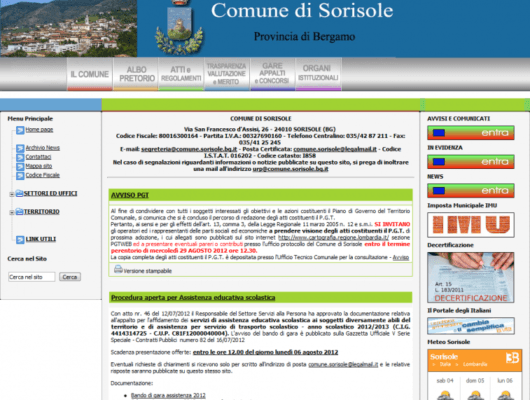Click the folder icon beside TERRITORIO
The image size is (530, 400).
tap(19, 212)
